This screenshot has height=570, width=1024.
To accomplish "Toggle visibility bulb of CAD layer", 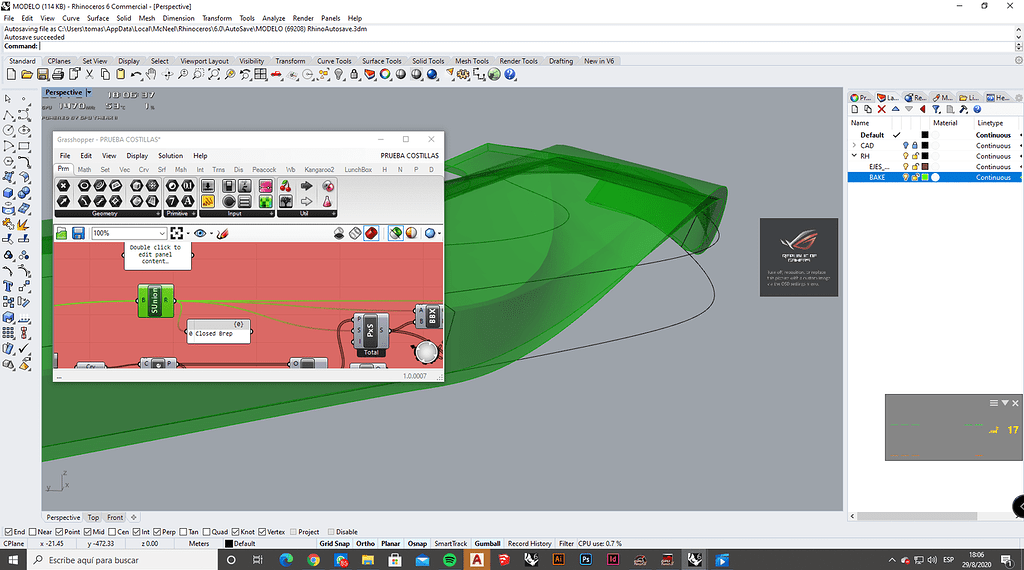I will [906, 146].
